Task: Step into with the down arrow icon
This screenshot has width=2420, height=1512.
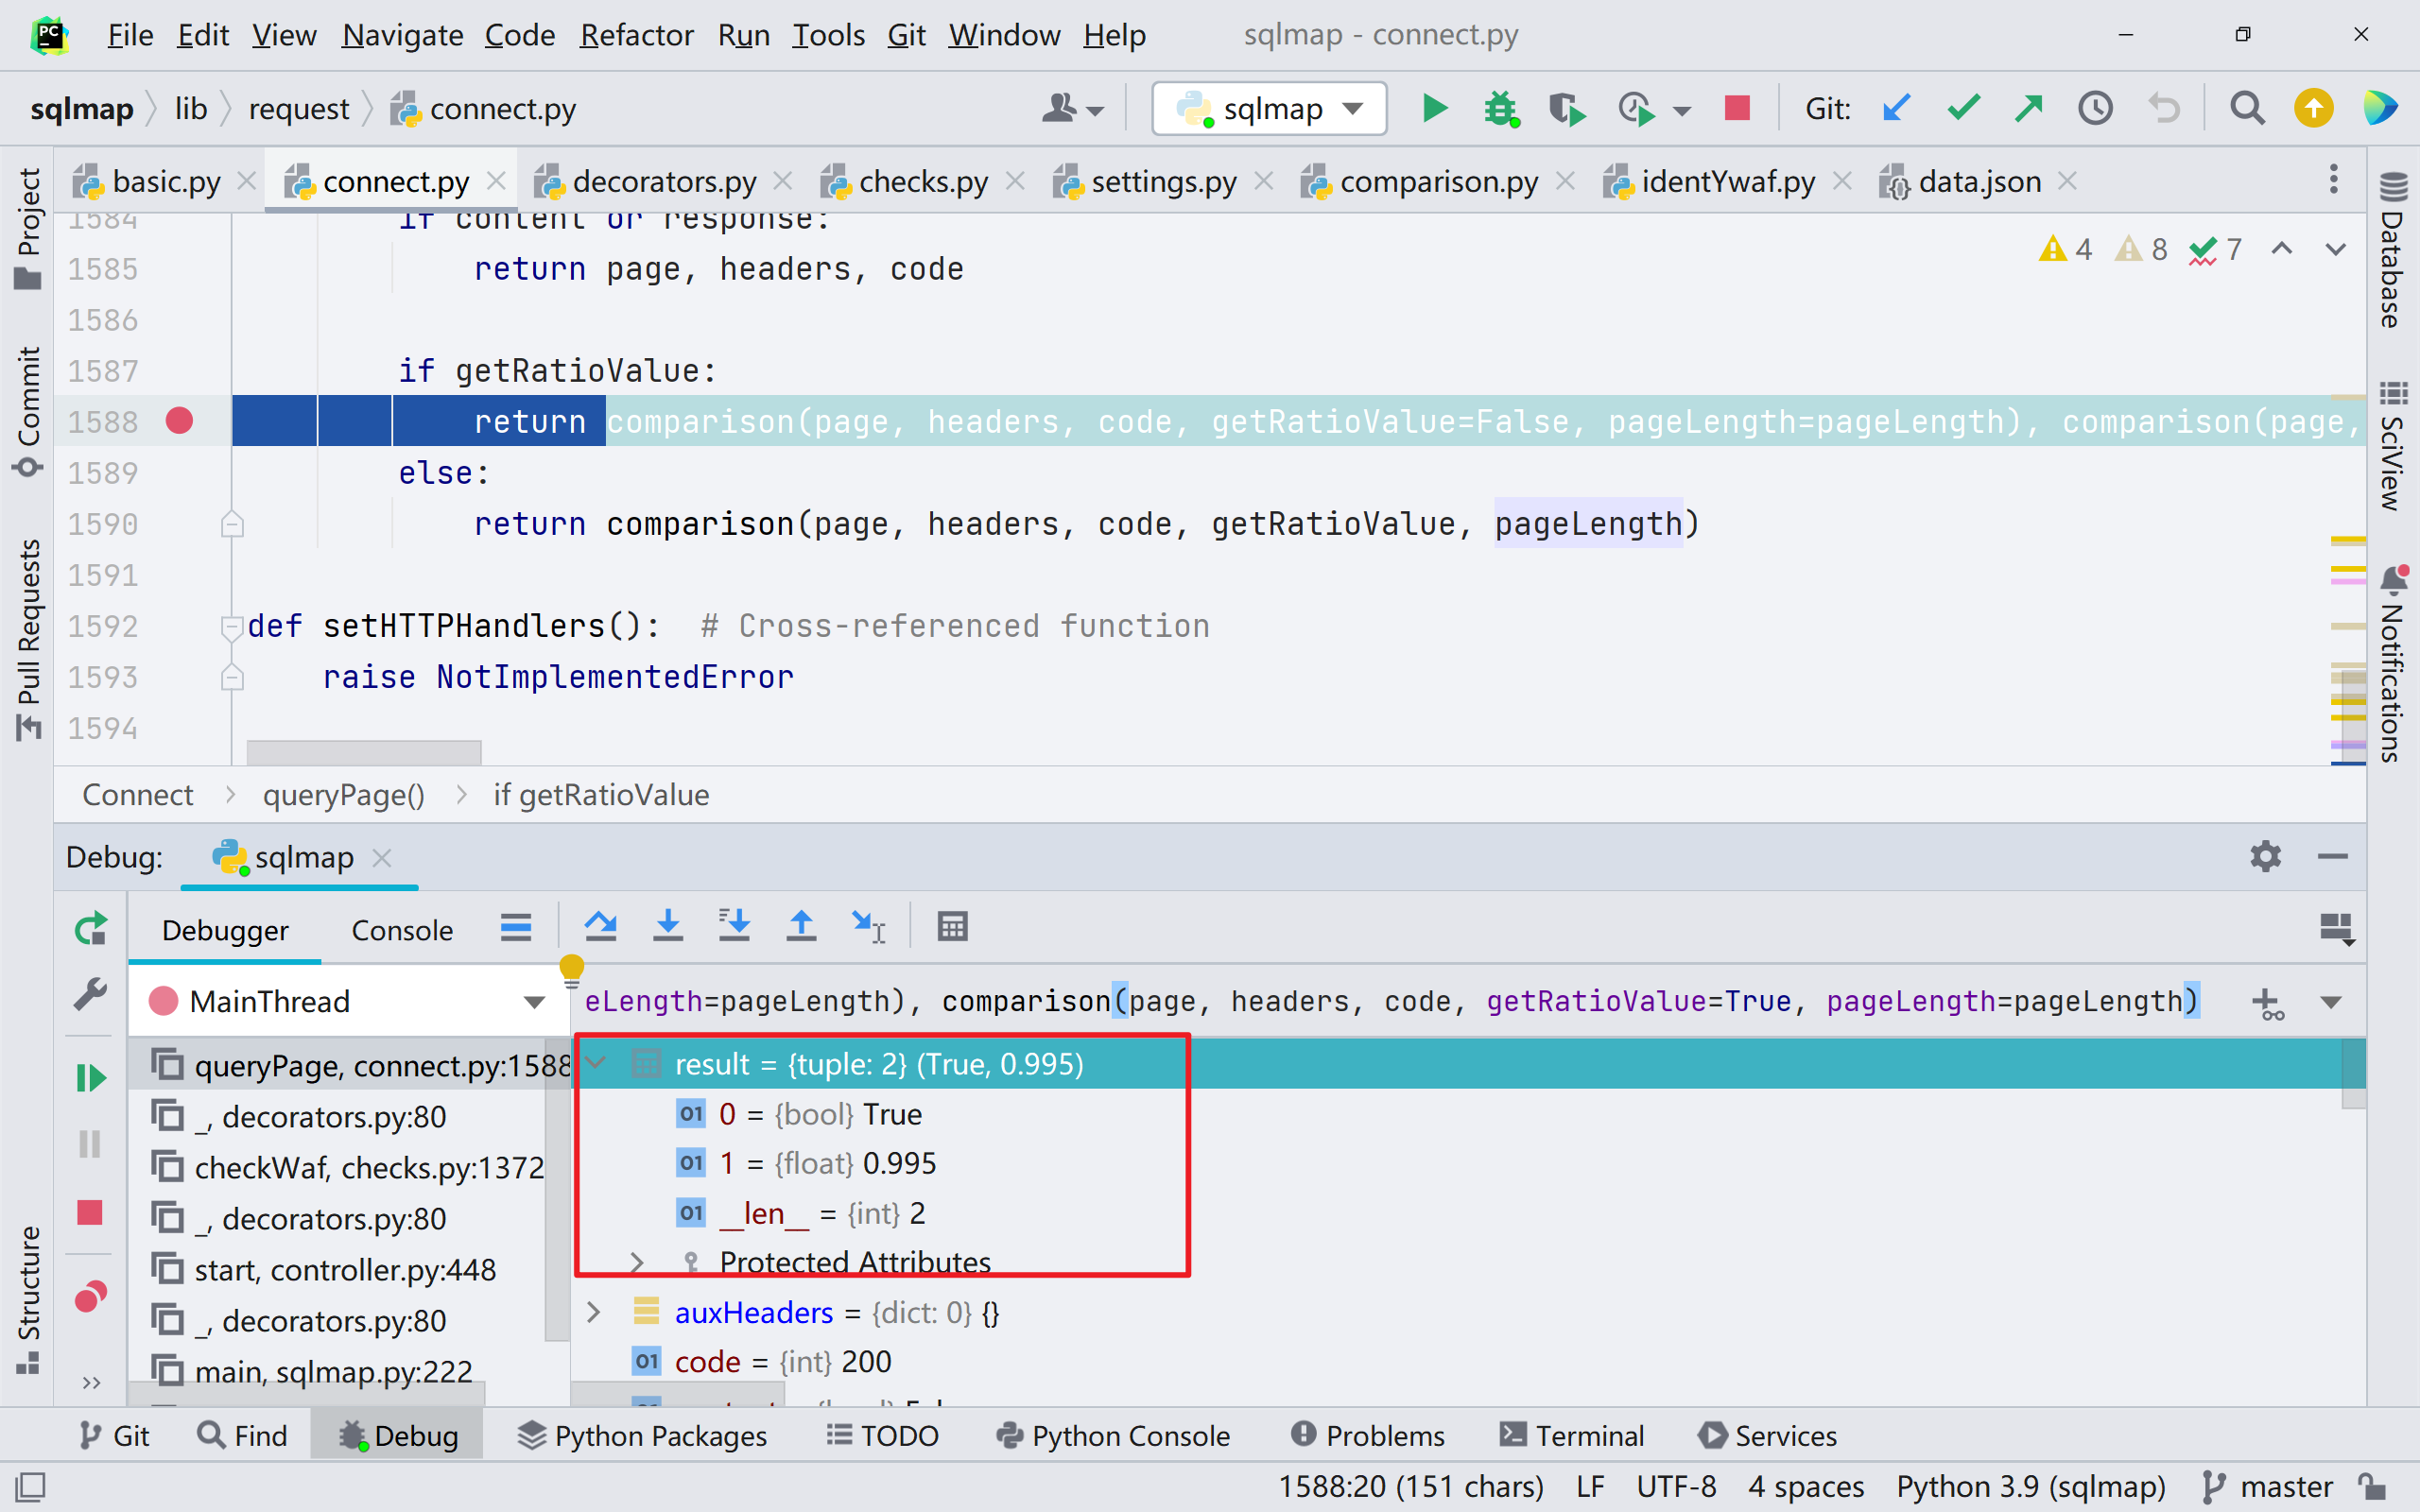Action: pos(667,927)
